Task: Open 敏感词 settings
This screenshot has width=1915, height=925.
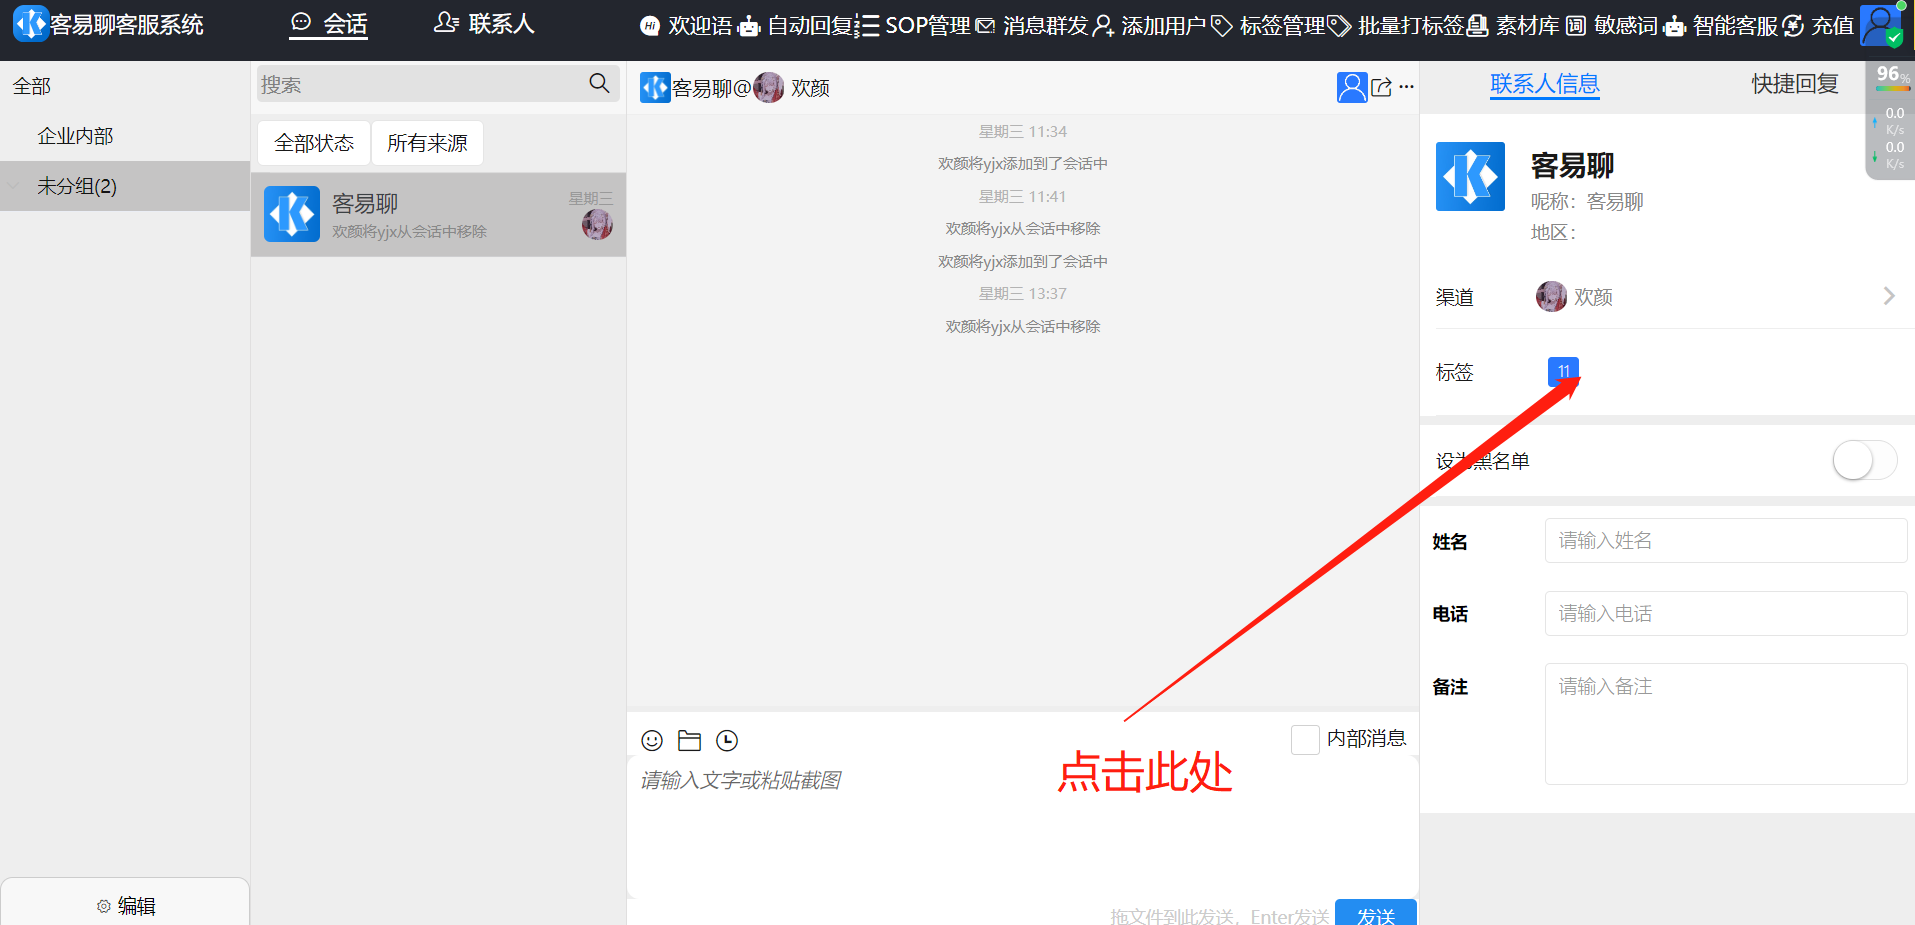Action: (x=1612, y=26)
